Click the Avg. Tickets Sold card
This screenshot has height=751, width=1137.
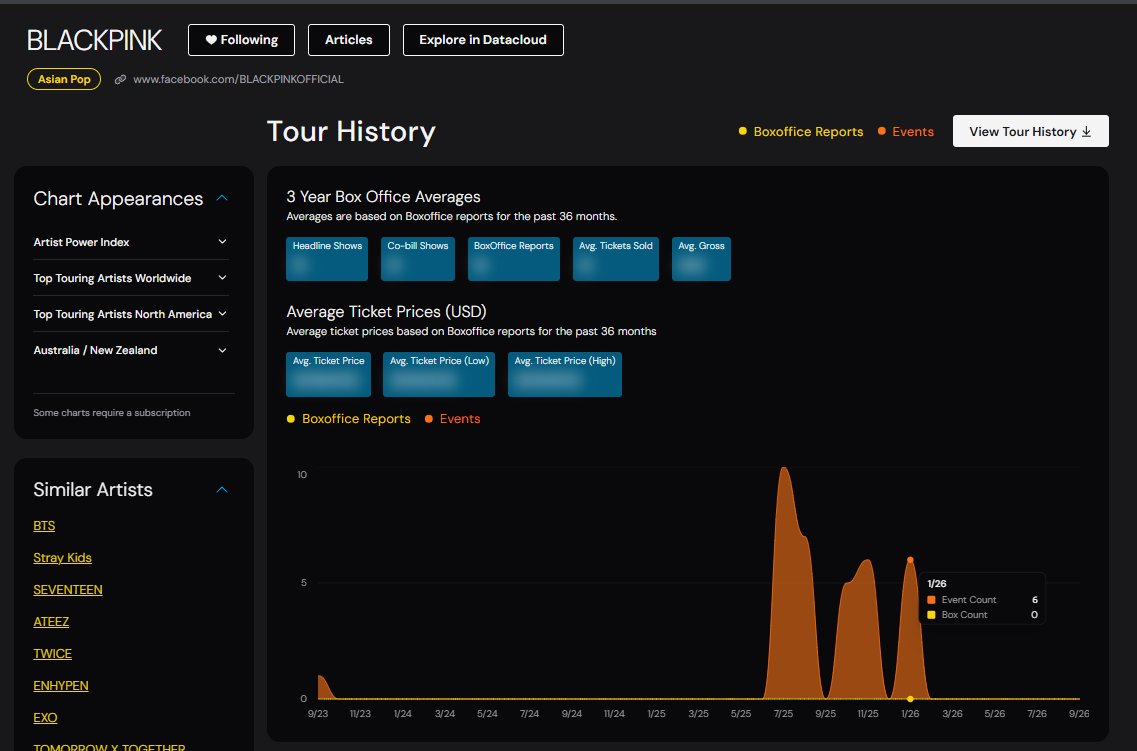click(x=616, y=259)
